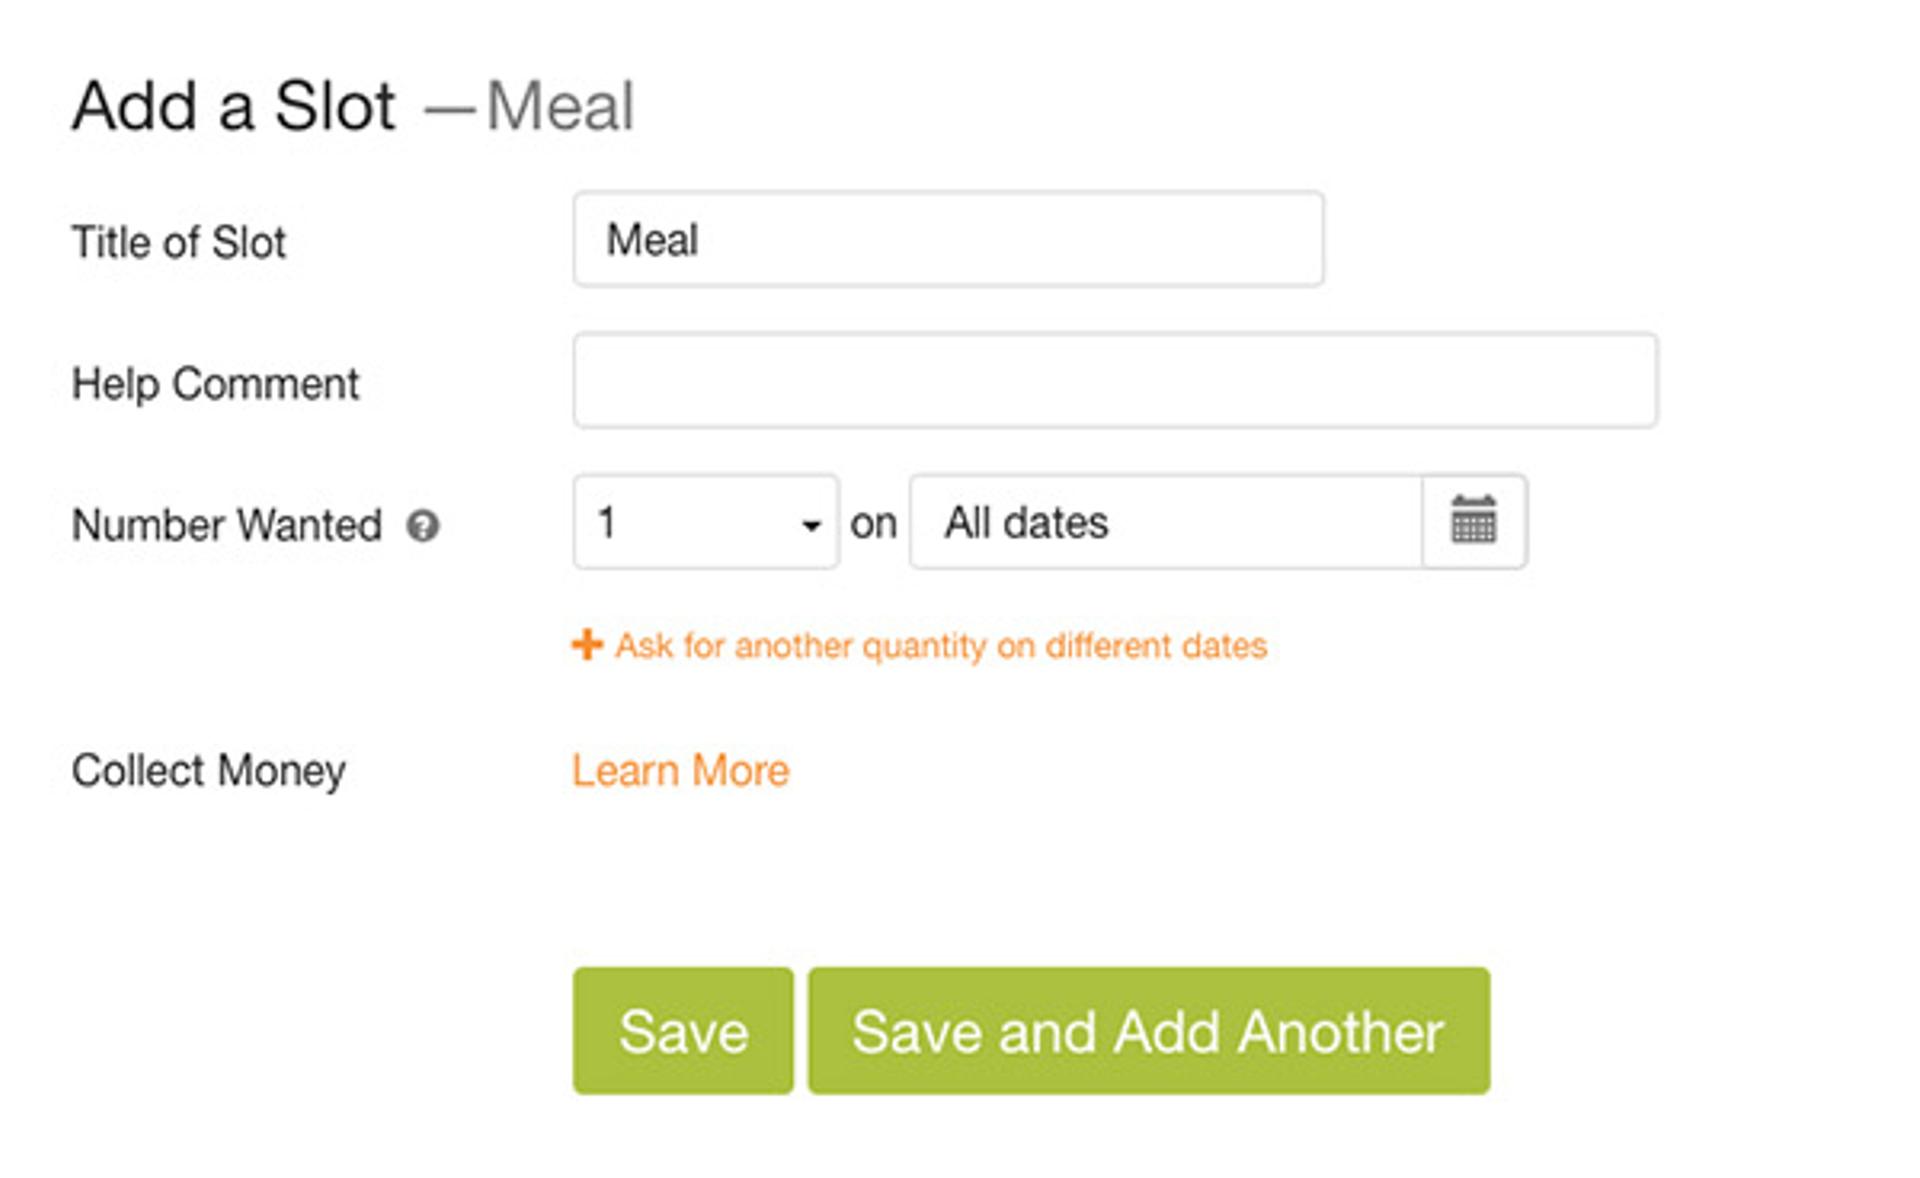Screen dimensions: 1920x1178
Task: Click the Meal text inside title box
Action: point(653,240)
